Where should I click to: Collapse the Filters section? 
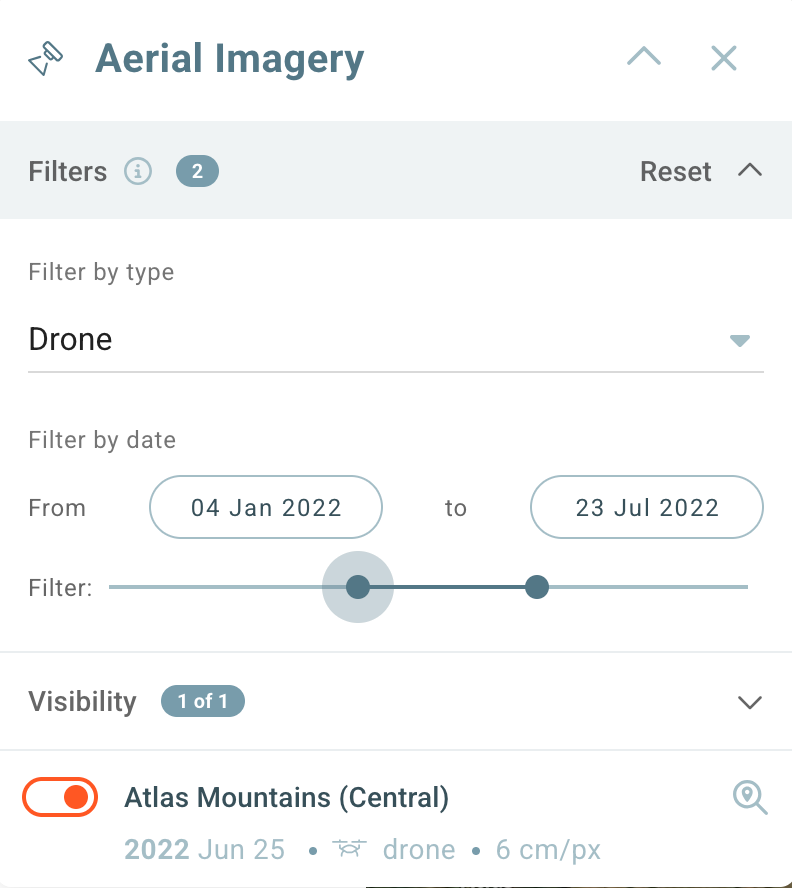tap(750, 170)
